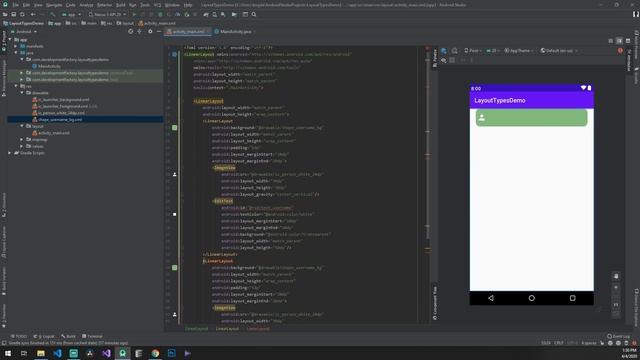Open the Default (en-us) locale dropdown
Viewport: 640px width, 360px height.
coord(559,51)
